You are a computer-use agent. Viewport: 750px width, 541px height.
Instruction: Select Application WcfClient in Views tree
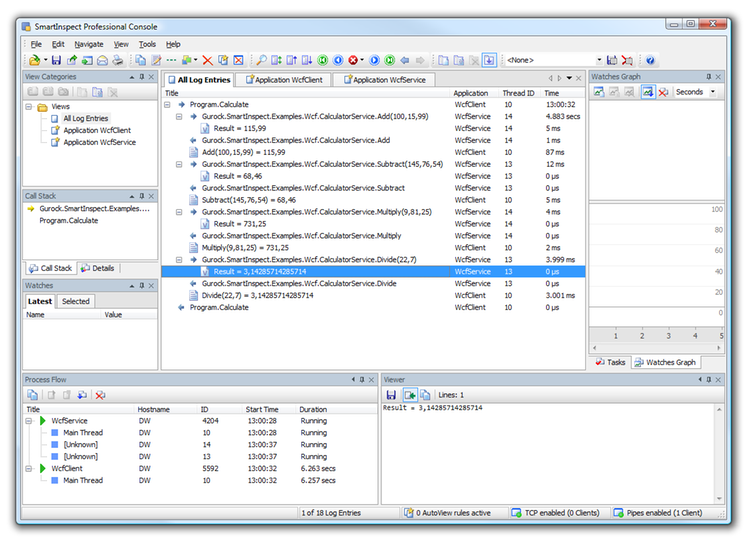(x=97, y=130)
